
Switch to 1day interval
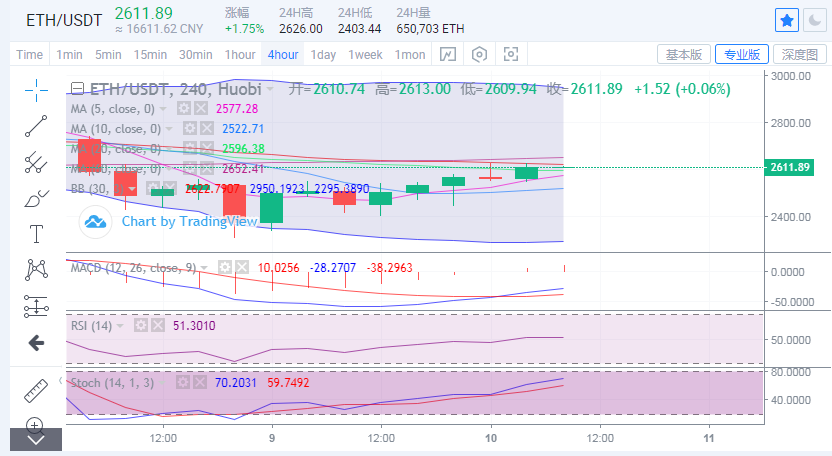323,55
